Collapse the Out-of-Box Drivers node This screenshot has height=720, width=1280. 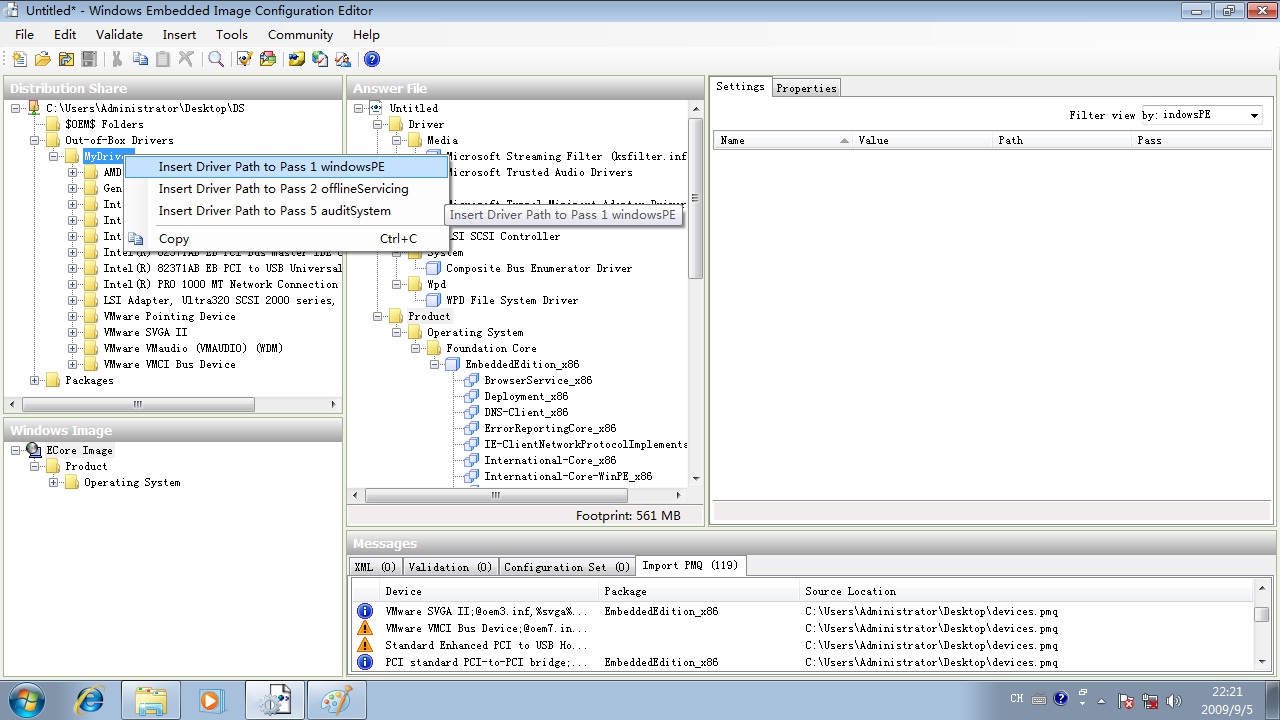pos(35,140)
